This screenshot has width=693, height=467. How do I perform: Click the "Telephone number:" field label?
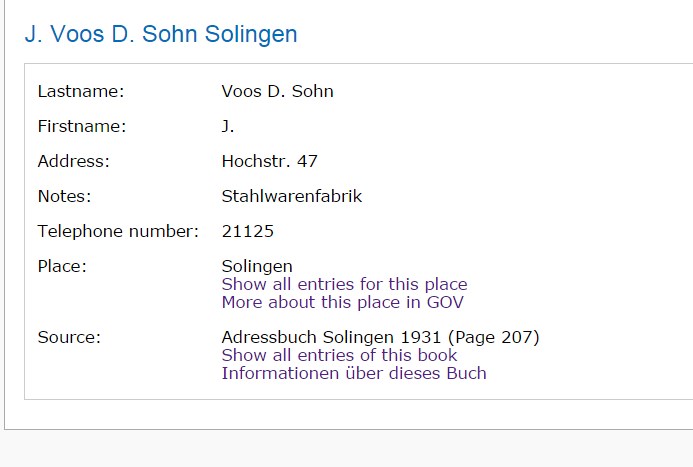(x=118, y=231)
